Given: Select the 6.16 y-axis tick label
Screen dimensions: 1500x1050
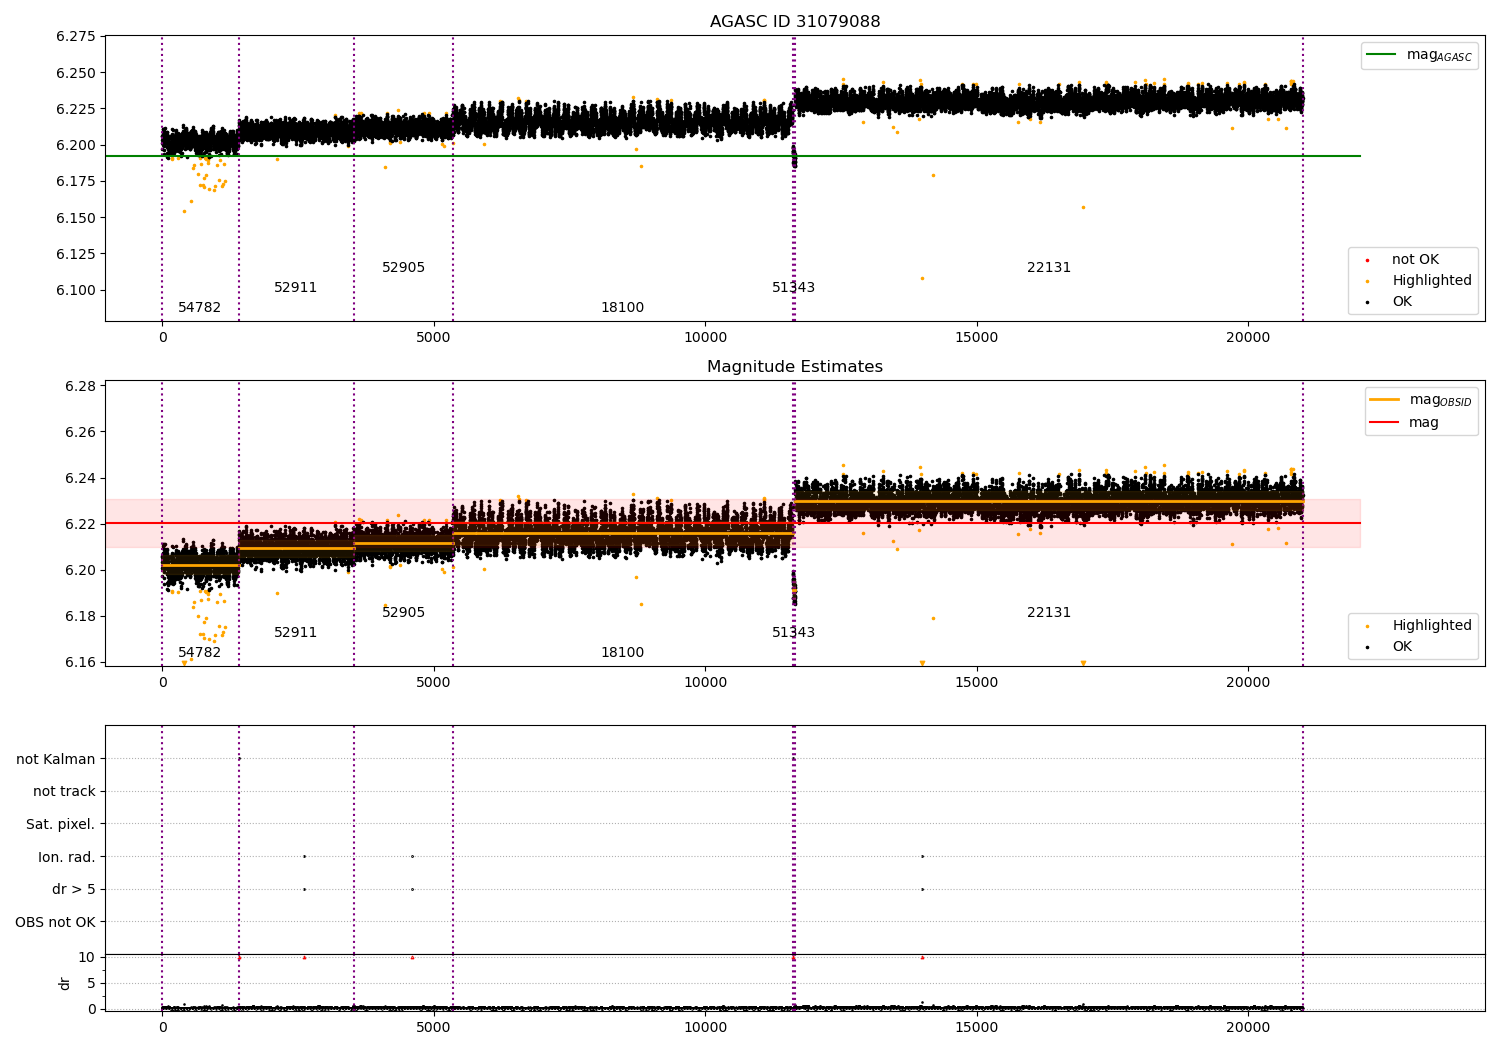Looking at the screenshot, I should pyautogui.click(x=80, y=663).
